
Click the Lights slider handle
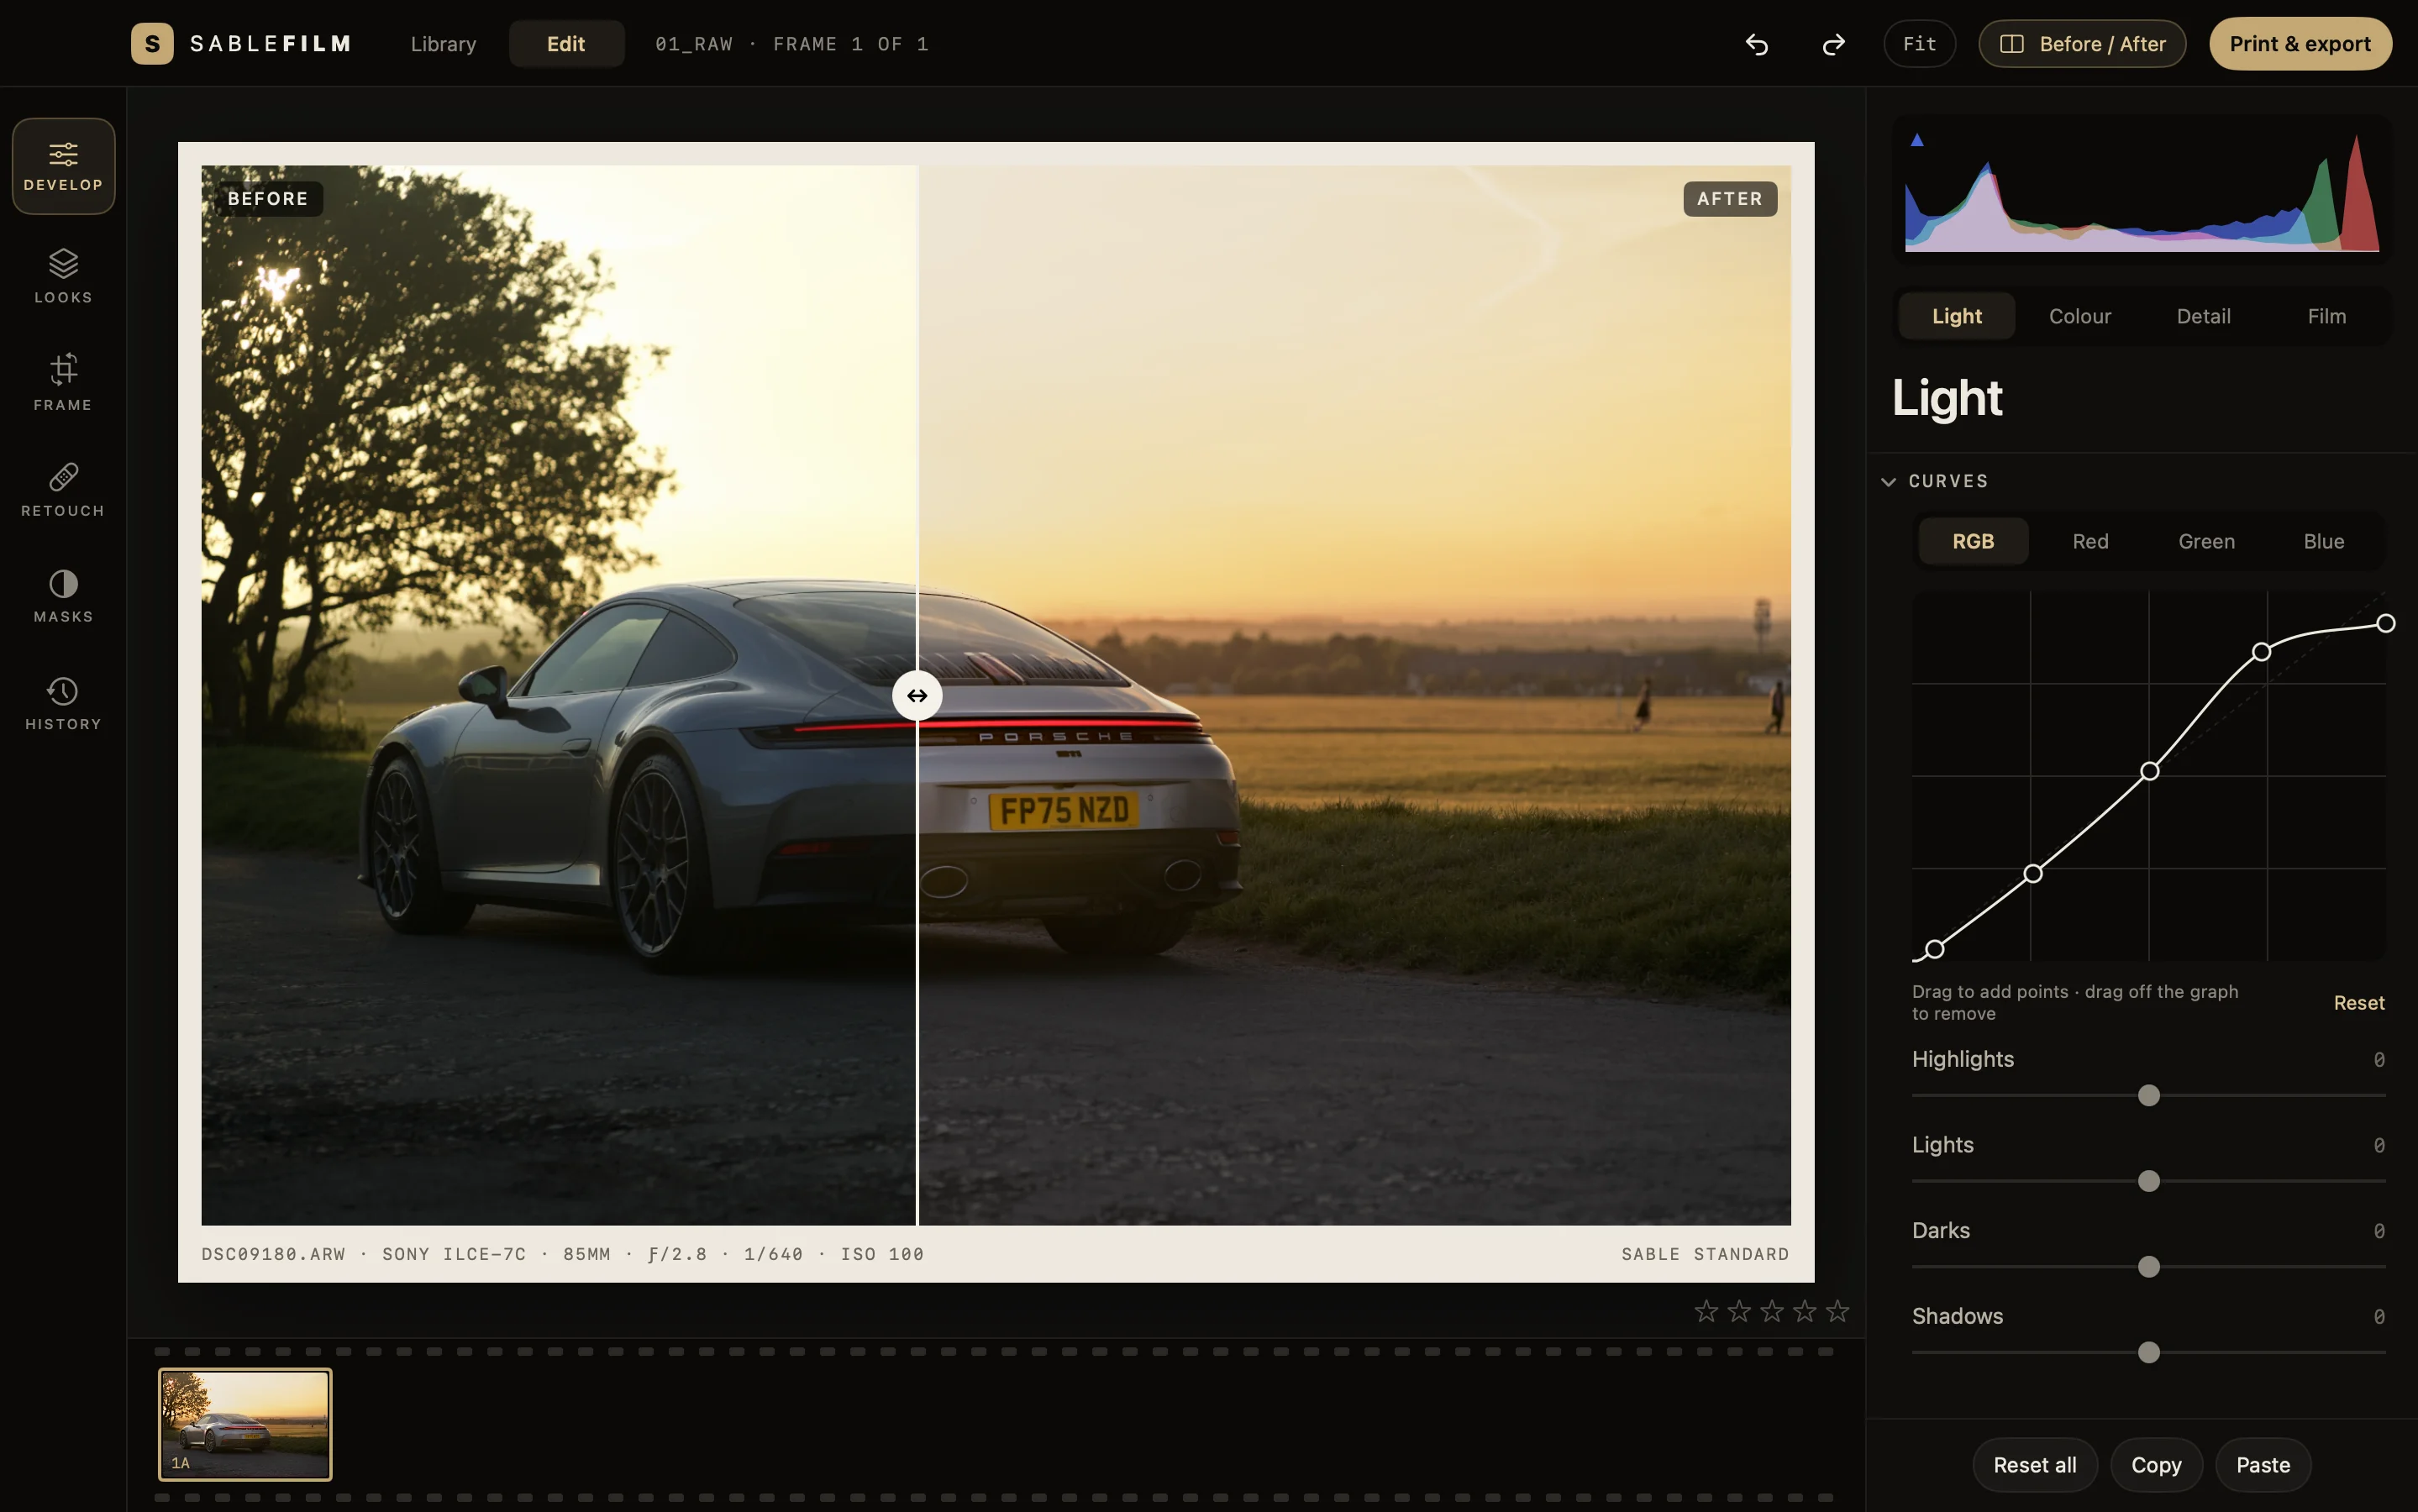(x=2148, y=1181)
